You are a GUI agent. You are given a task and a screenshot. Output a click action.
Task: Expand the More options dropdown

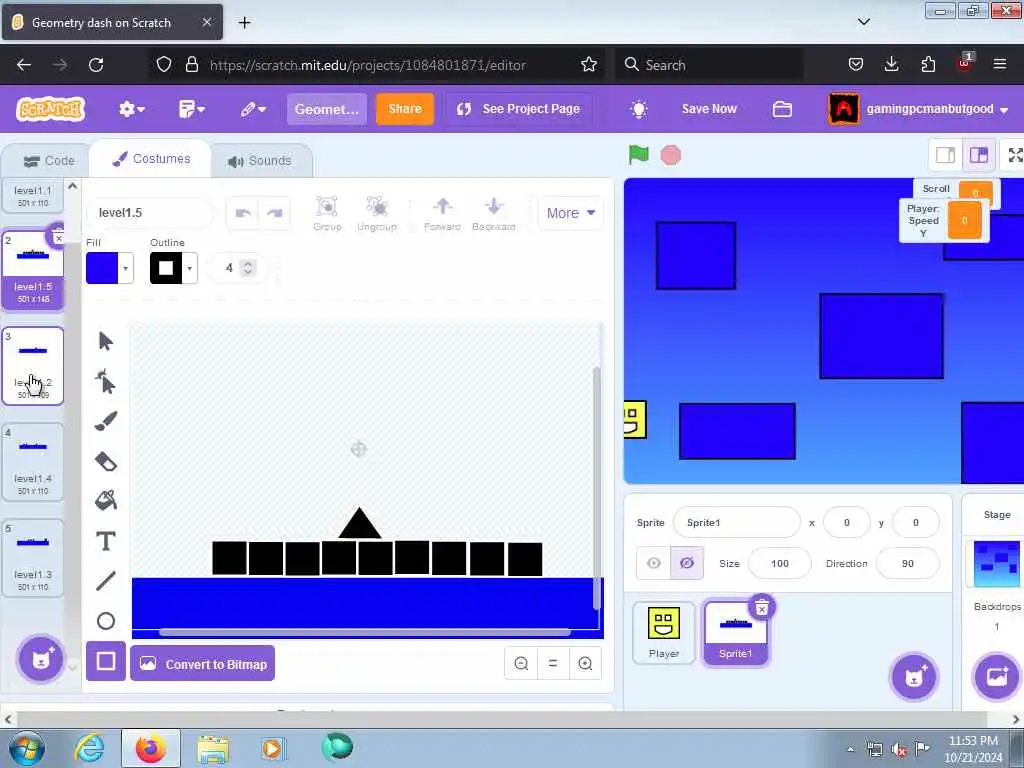click(x=571, y=213)
